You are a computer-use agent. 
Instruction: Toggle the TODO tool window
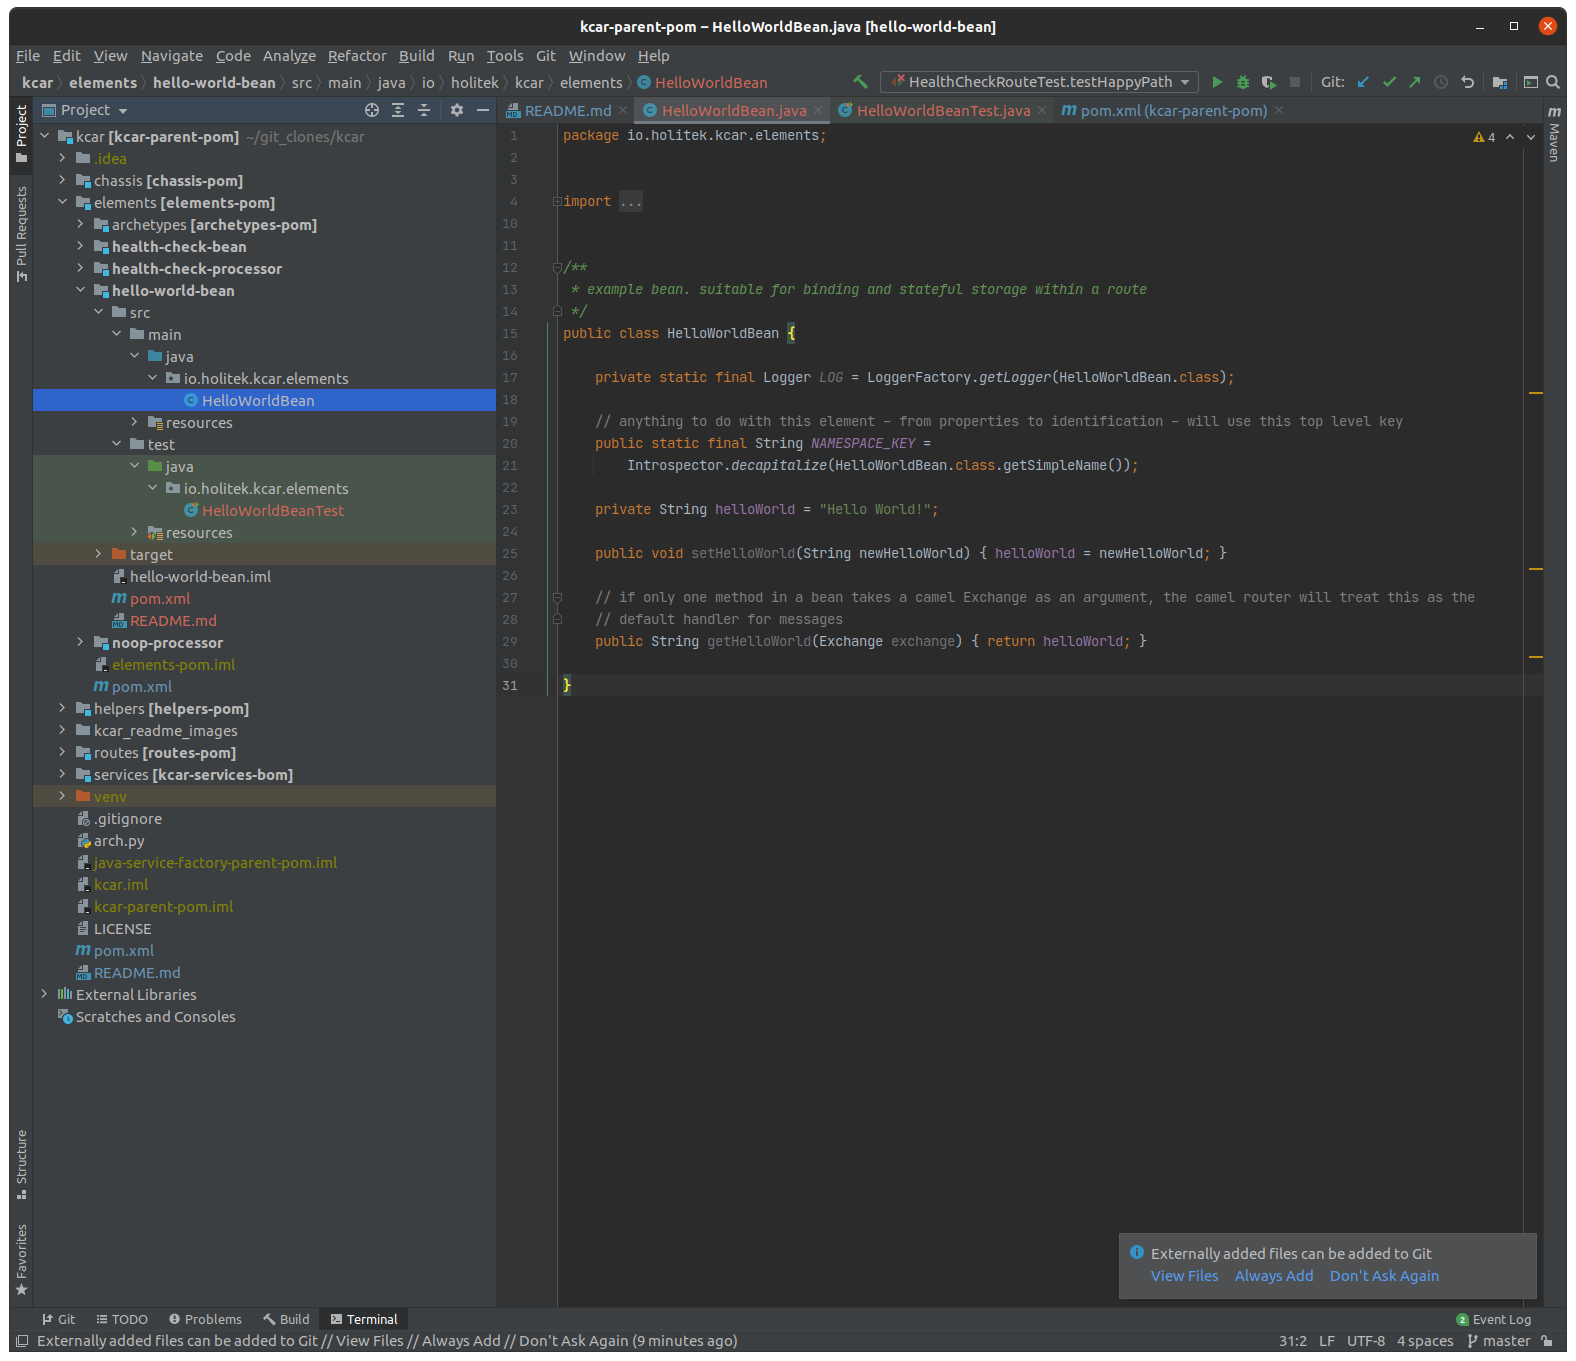(122, 1319)
